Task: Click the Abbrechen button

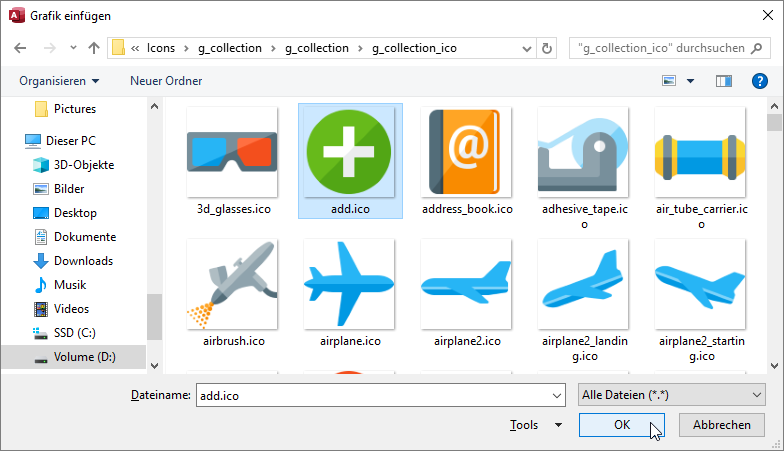Action: coord(722,425)
